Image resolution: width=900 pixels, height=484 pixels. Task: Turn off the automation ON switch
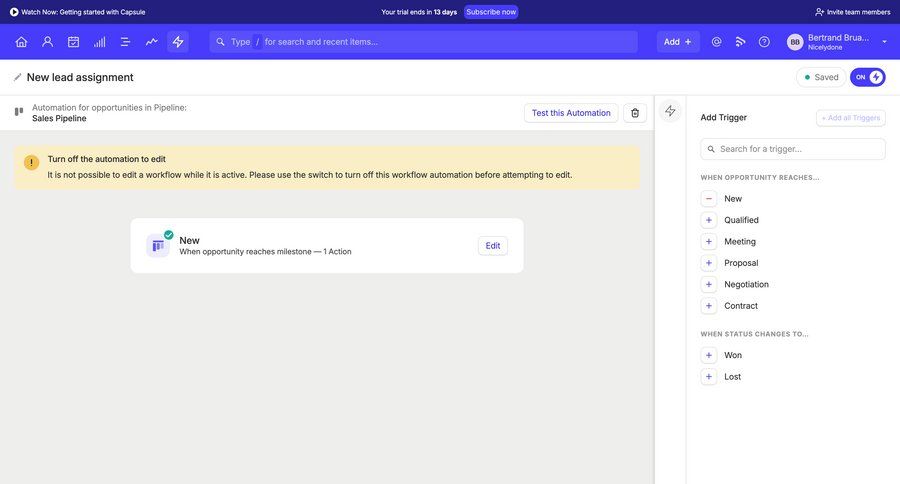(x=867, y=77)
